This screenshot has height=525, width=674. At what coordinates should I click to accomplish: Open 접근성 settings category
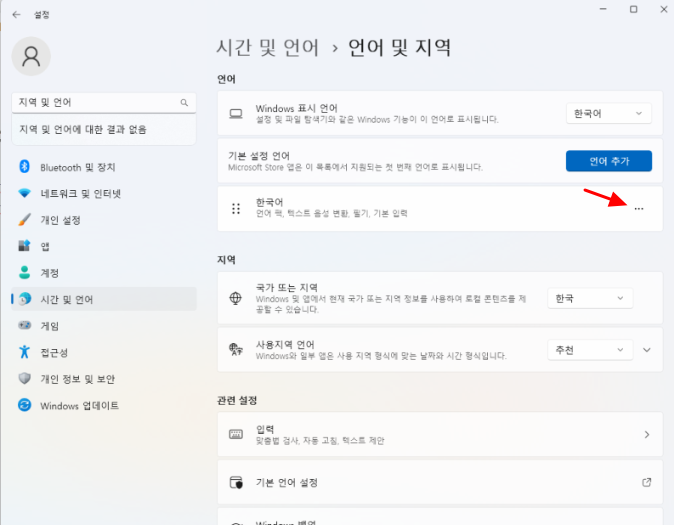pyautogui.click(x=104, y=353)
